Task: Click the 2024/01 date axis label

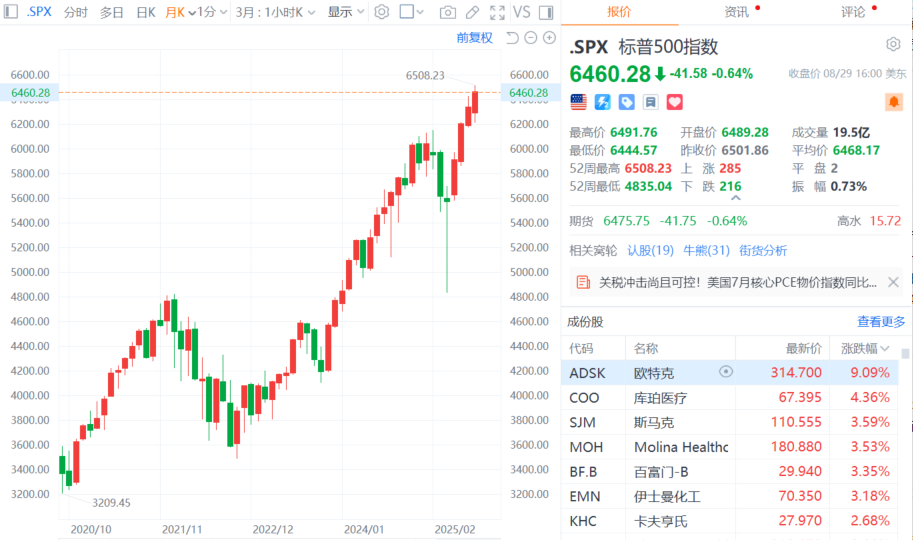Action: pyautogui.click(x=364, y=530)
